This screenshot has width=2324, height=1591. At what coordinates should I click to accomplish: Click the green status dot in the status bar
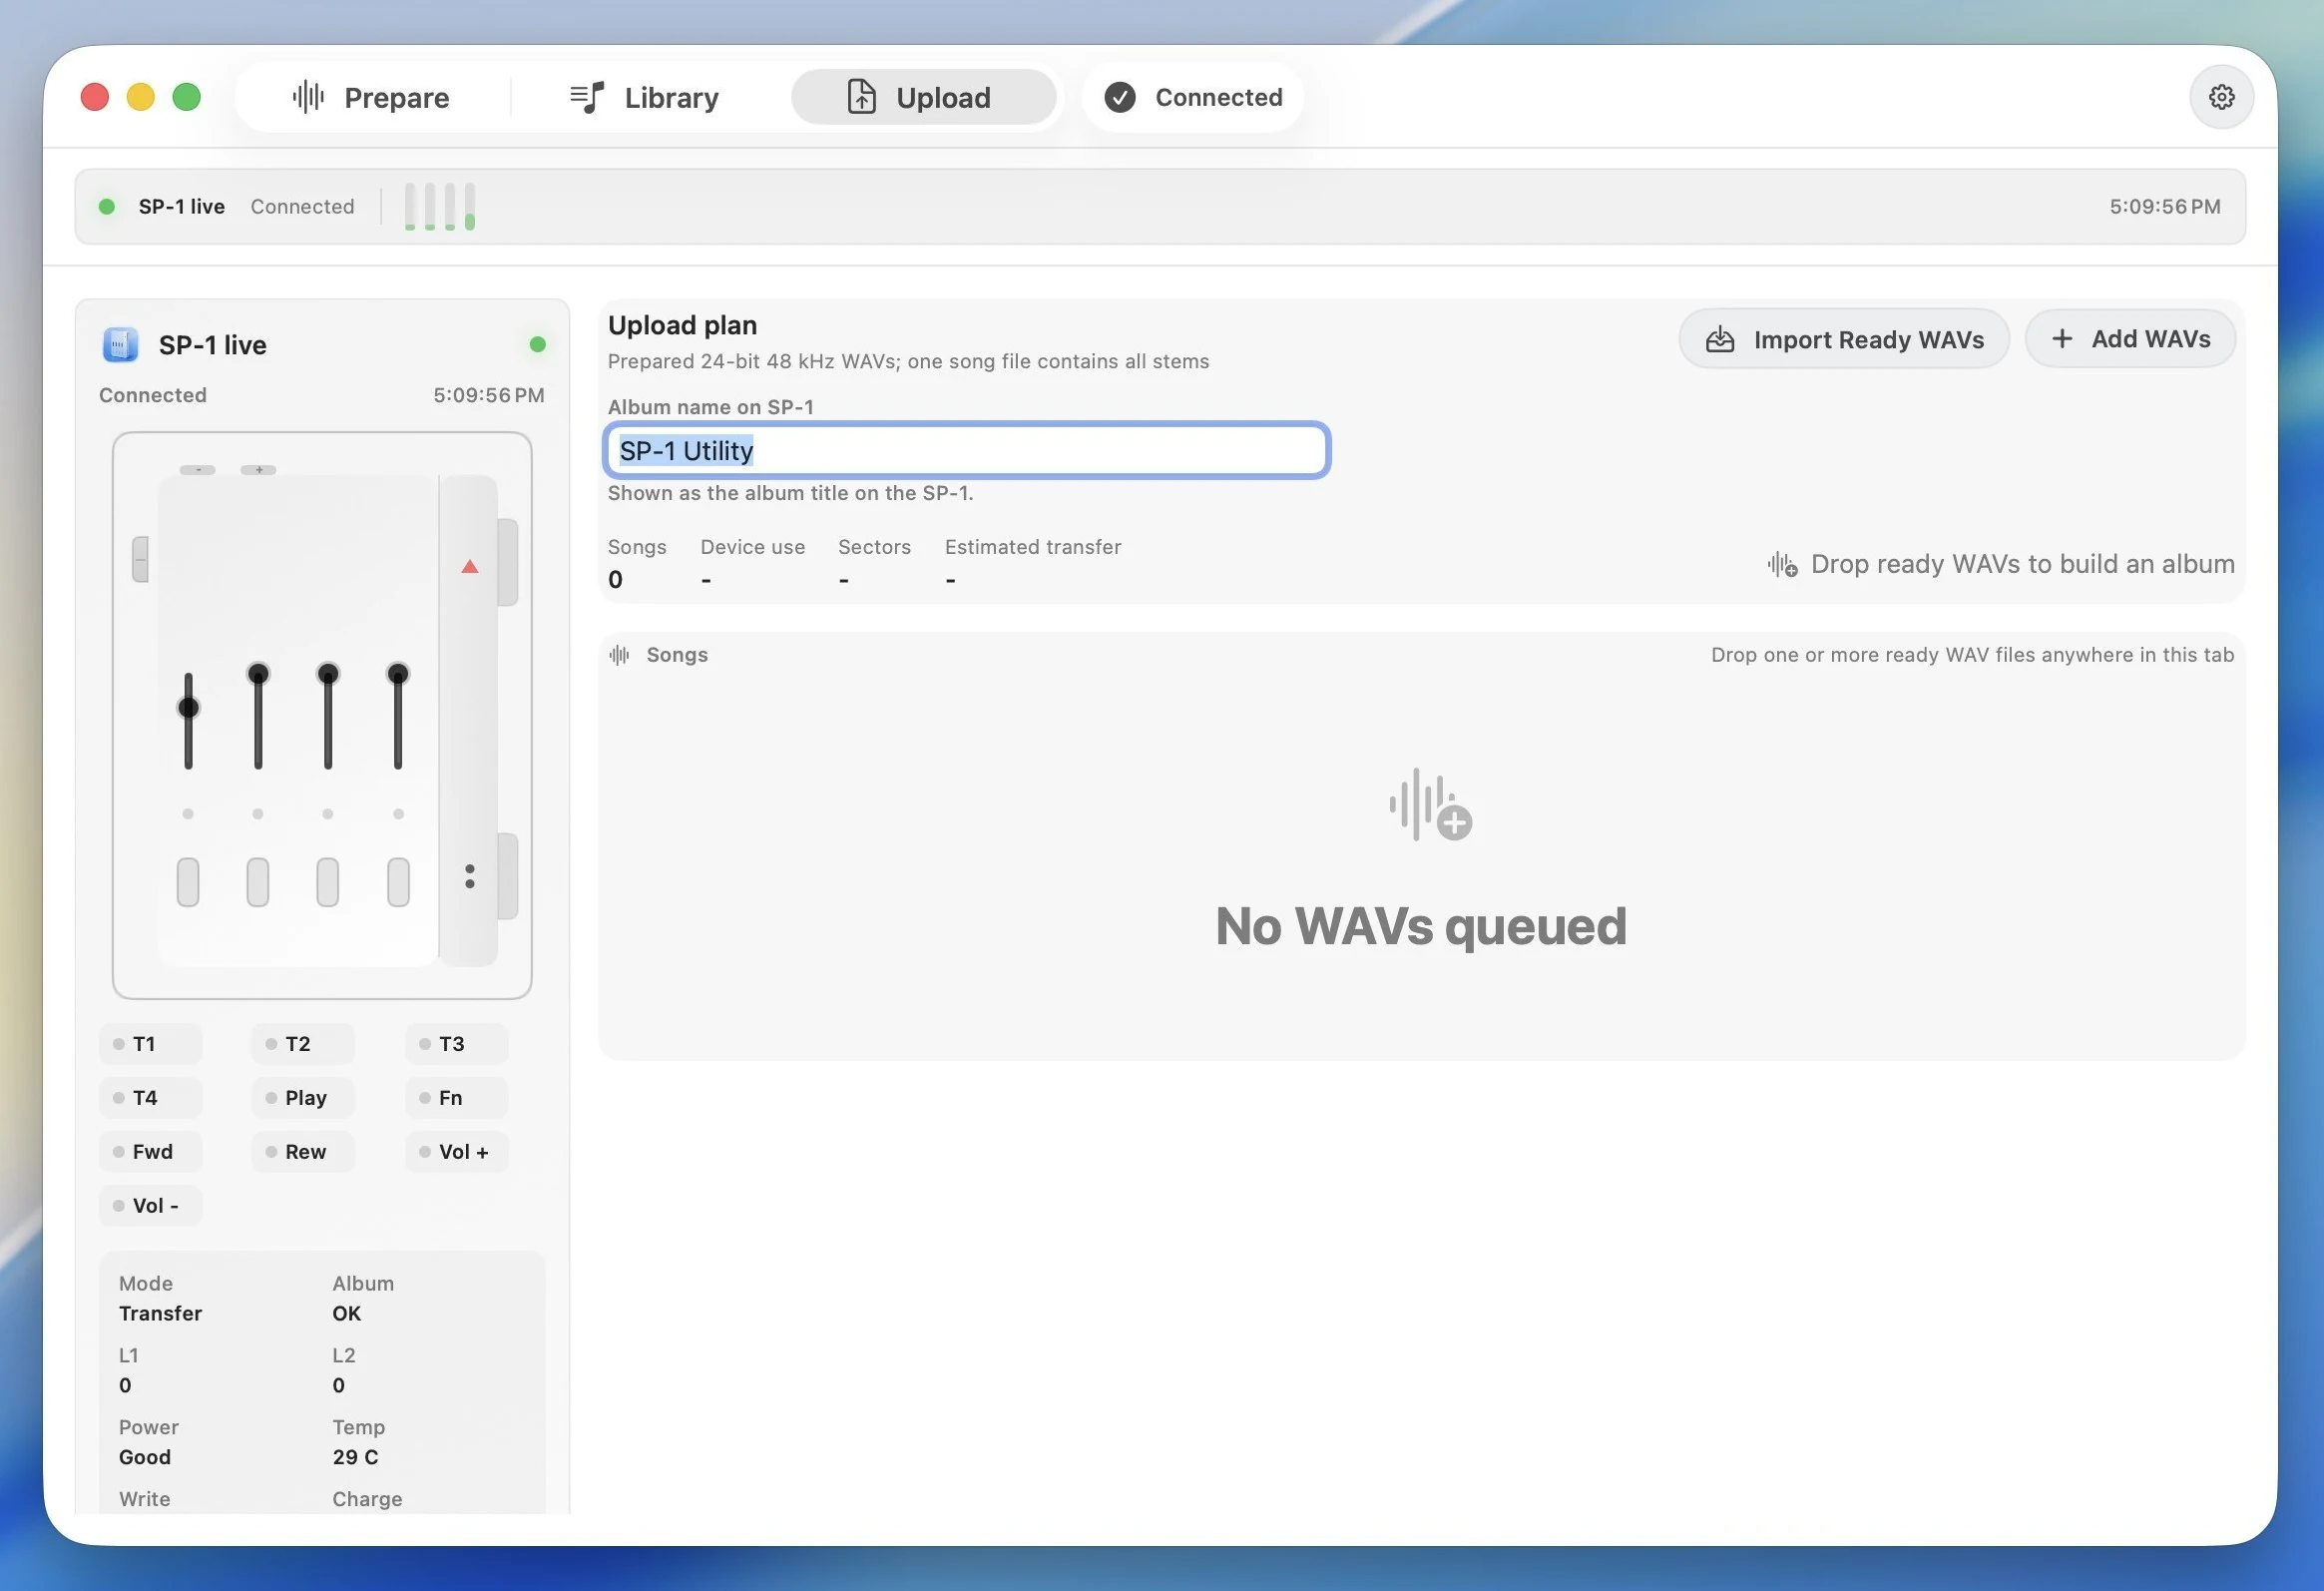pos(106,207)
